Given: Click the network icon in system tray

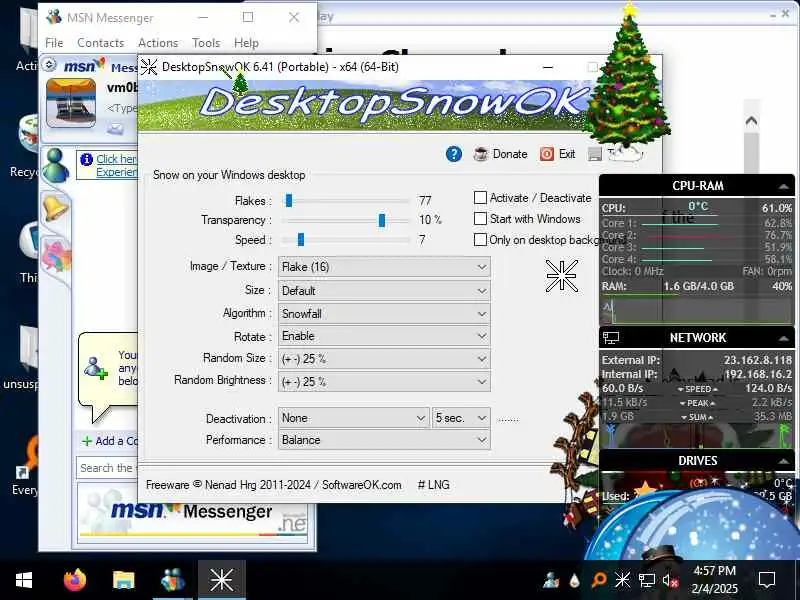Looking at the screenshot, I should (646, 581).
